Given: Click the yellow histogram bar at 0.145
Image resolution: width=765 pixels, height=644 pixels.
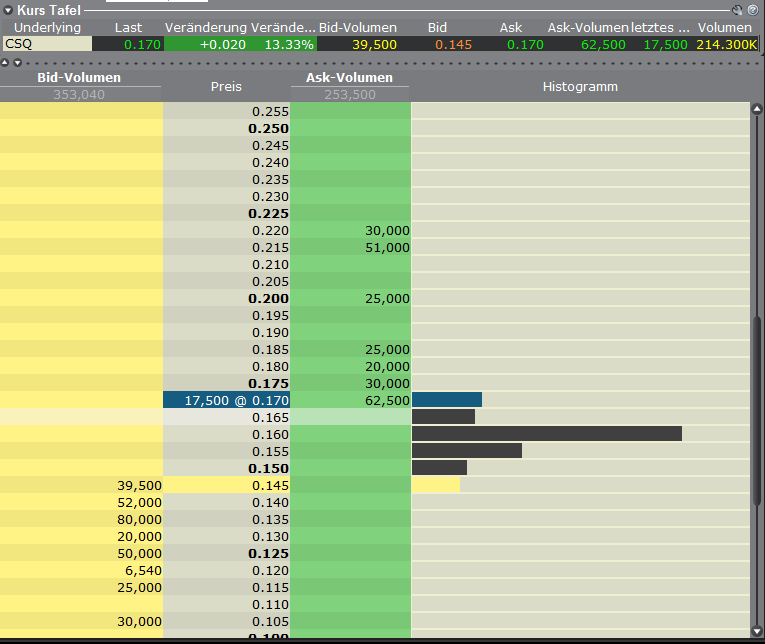Looking at the screenshot, I should (435, 485).
